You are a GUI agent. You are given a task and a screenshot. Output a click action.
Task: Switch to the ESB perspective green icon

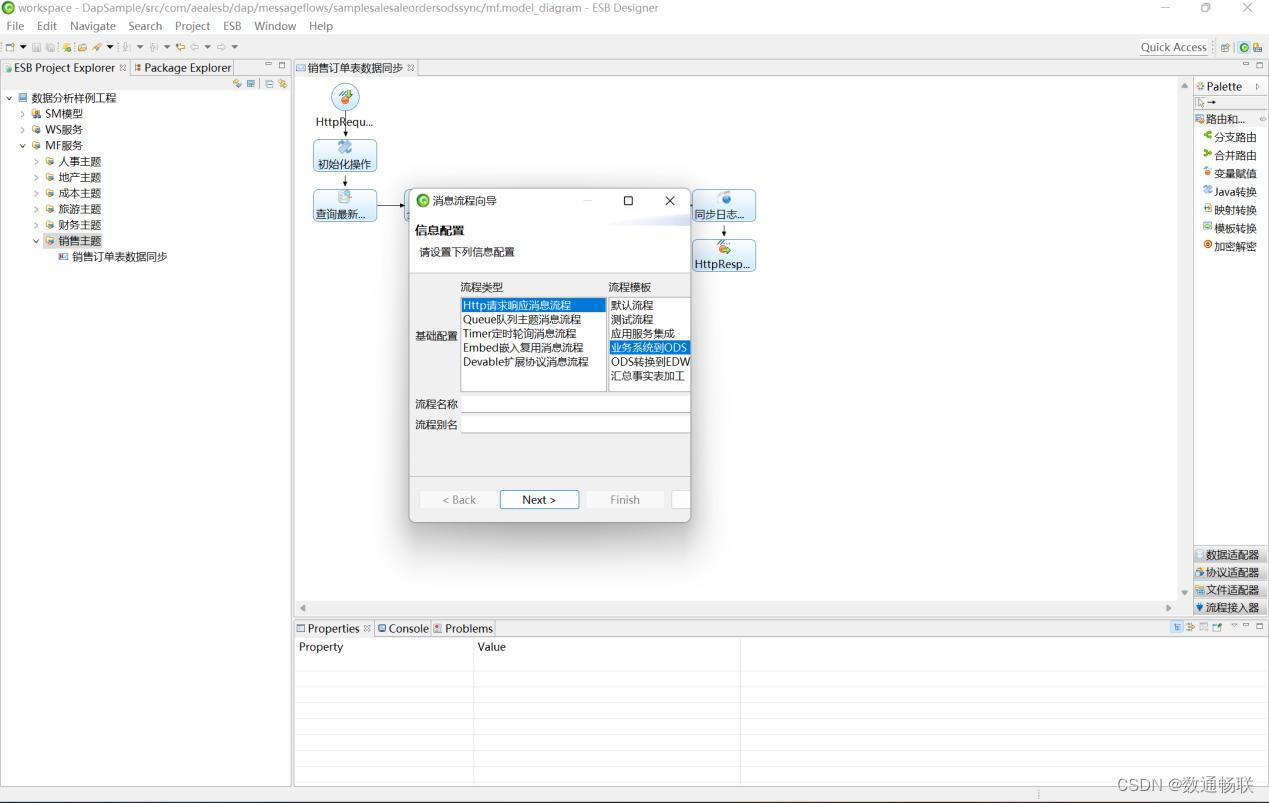coord(1244,47)
